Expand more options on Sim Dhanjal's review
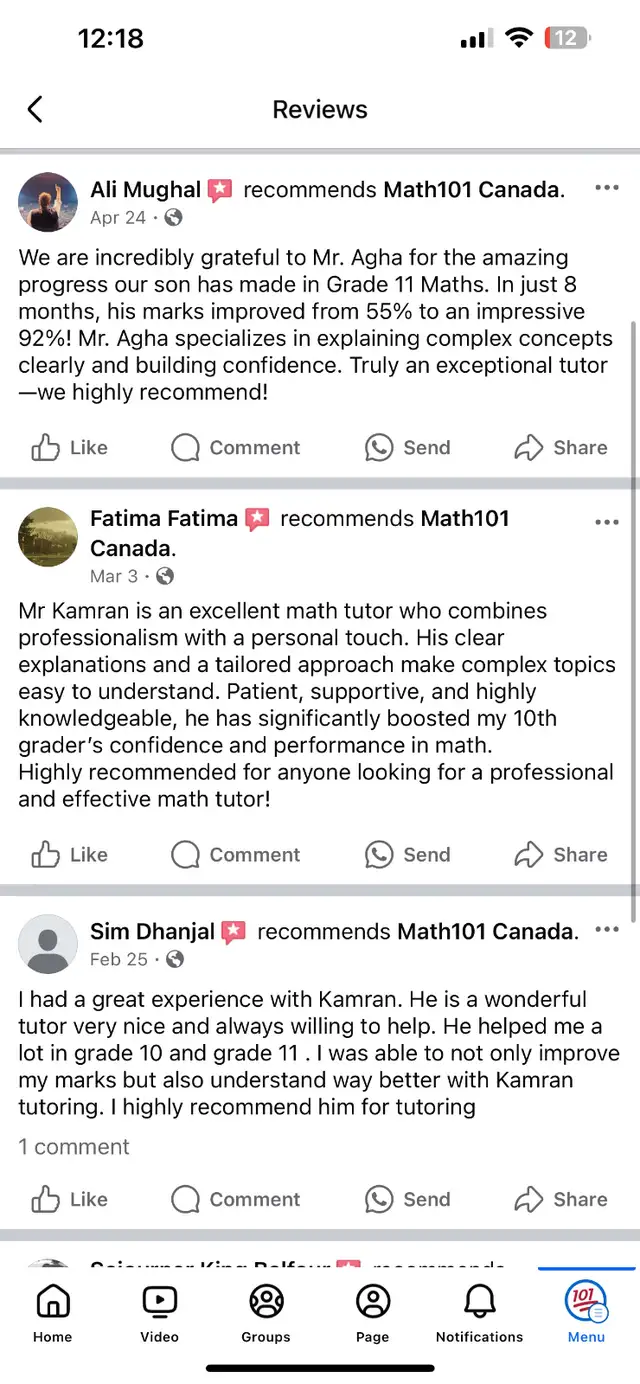The height and width of the screenshot is (1384, 640). click(607, 930)
